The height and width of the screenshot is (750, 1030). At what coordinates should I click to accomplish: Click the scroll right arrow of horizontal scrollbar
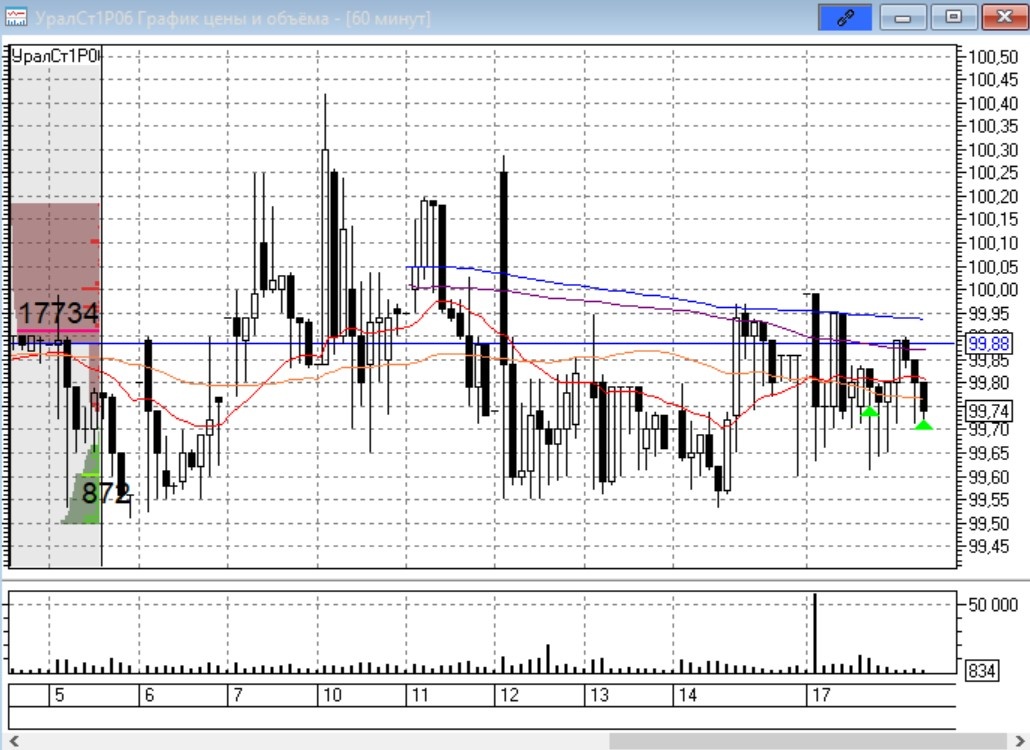1019,741
